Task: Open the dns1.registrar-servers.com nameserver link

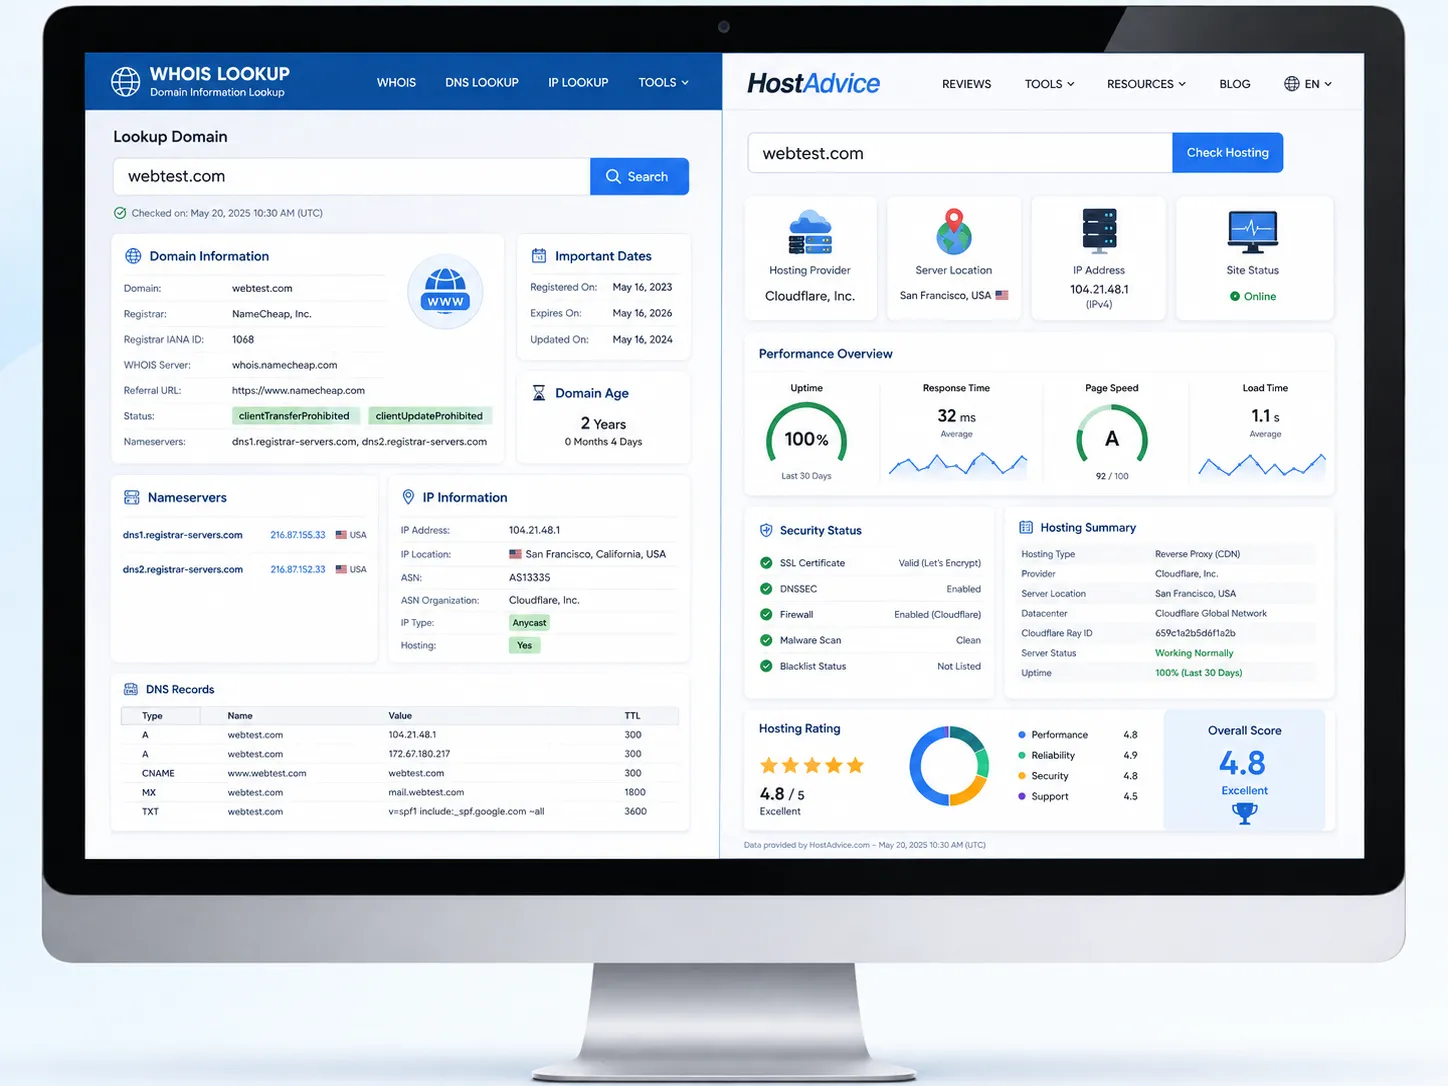Action: point(183,535)
